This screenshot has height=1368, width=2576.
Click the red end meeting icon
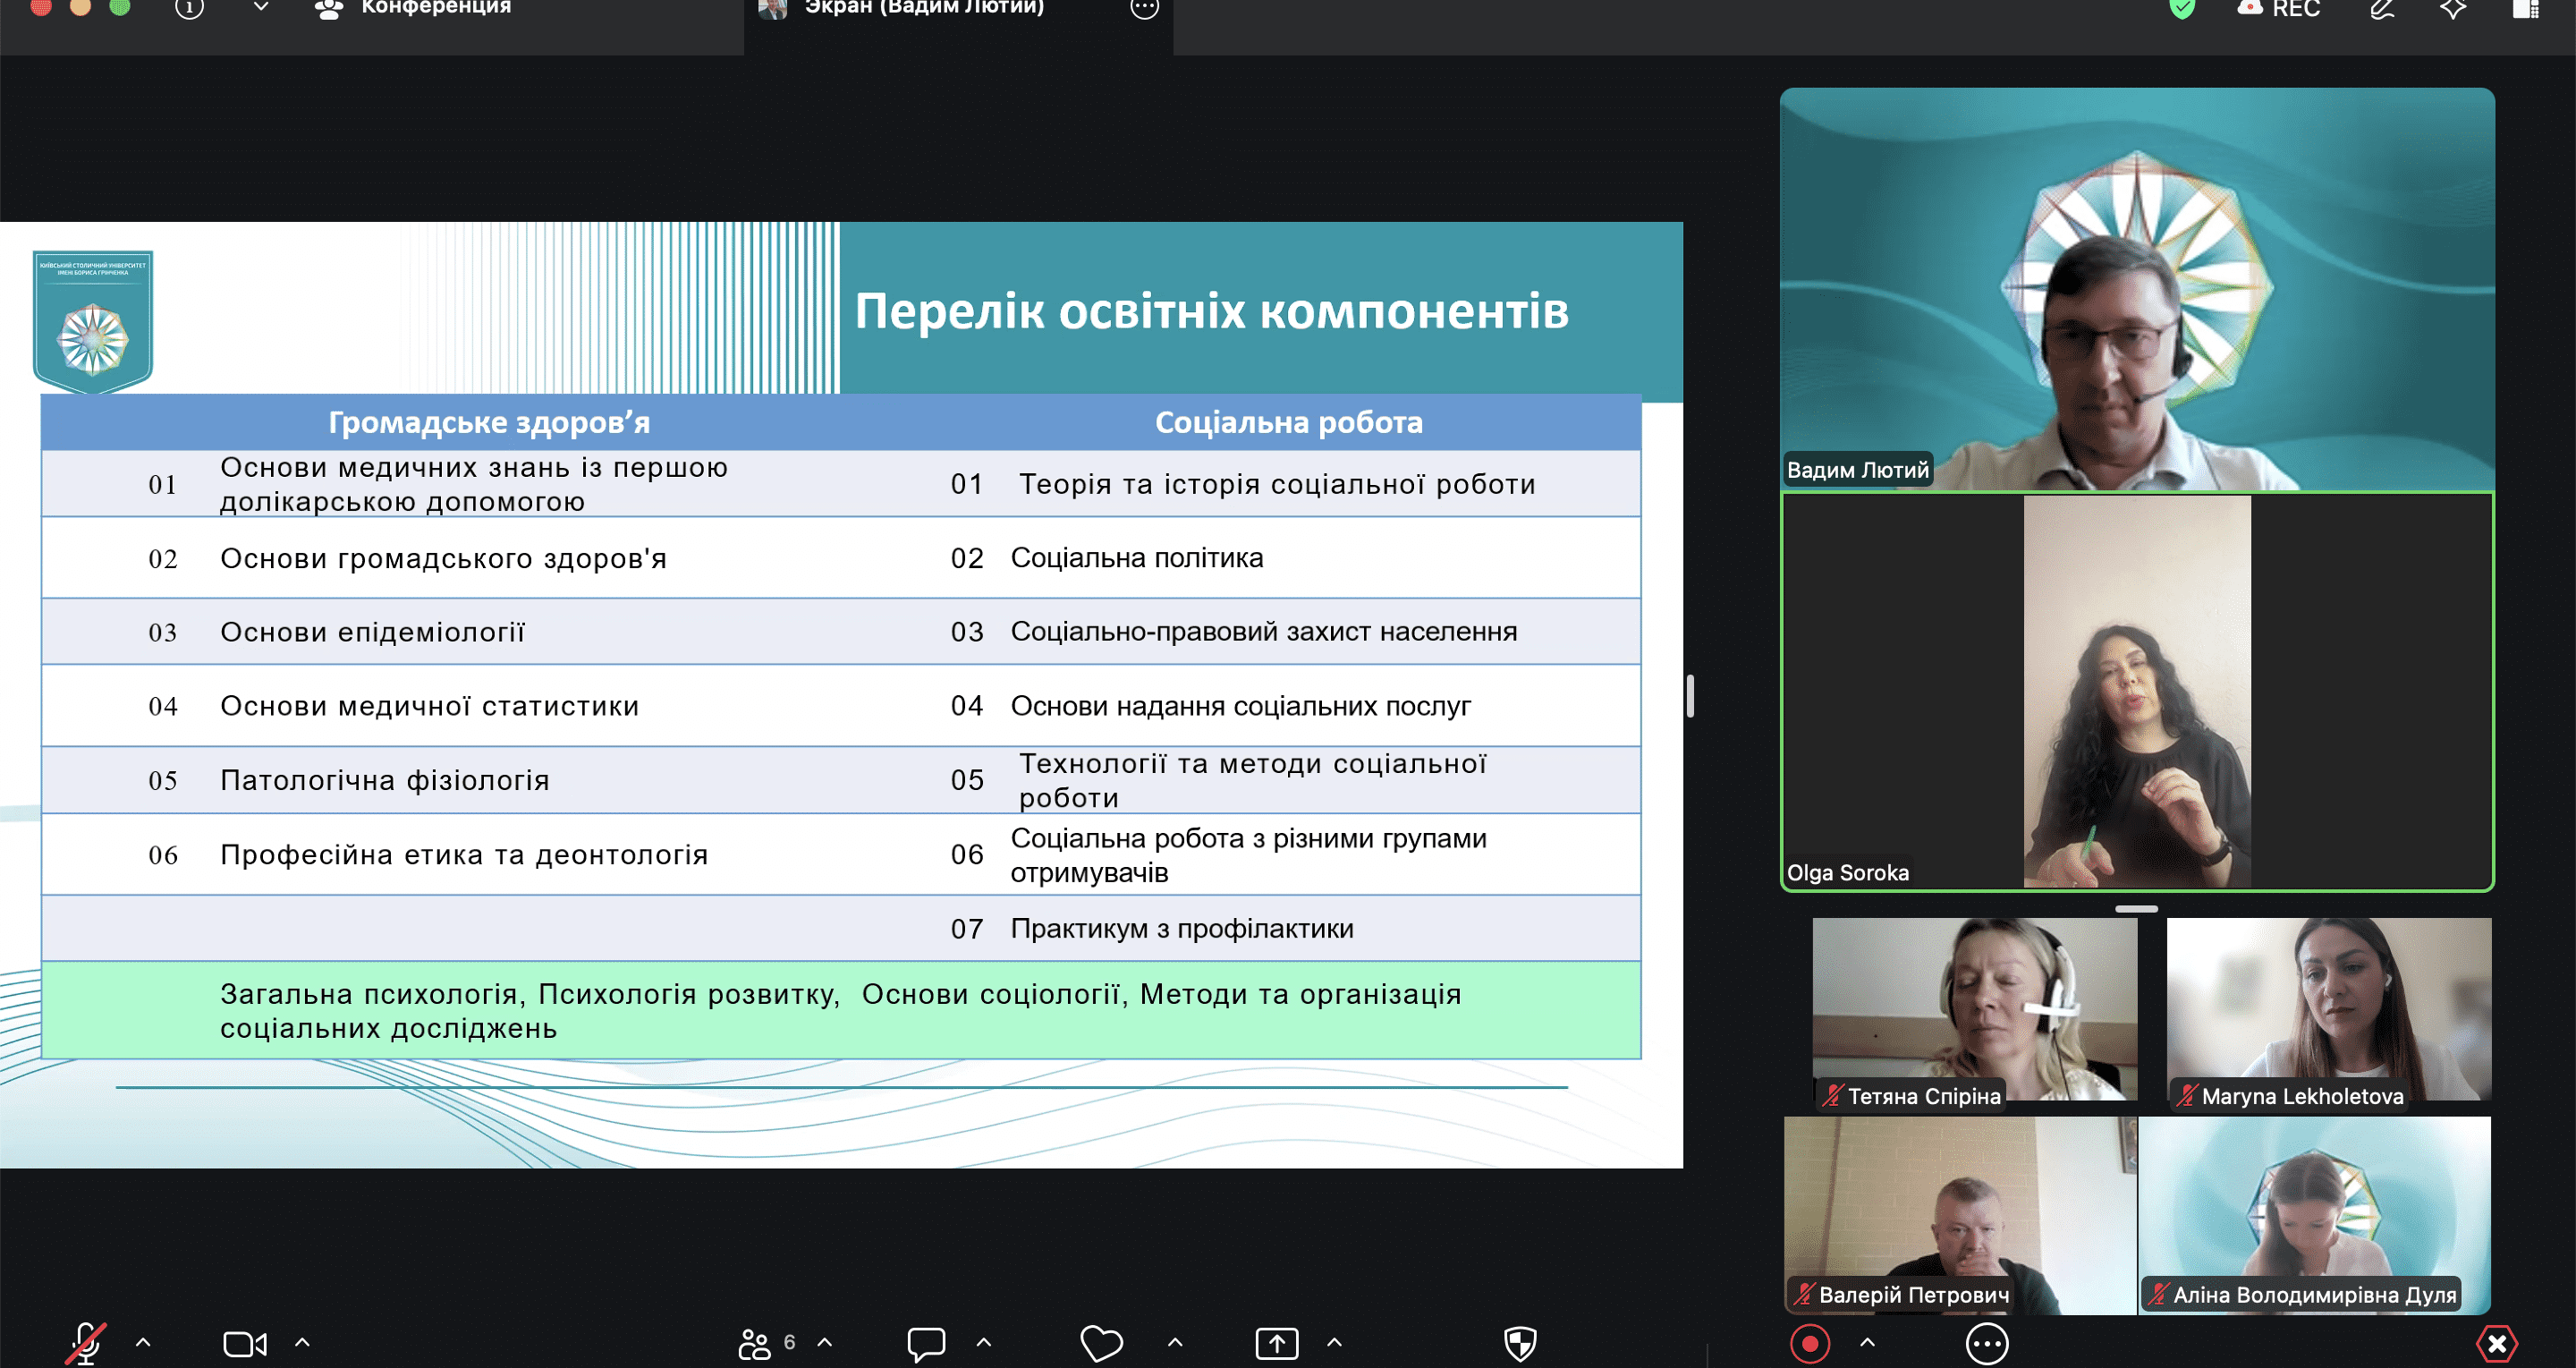click(2497, 1344)
